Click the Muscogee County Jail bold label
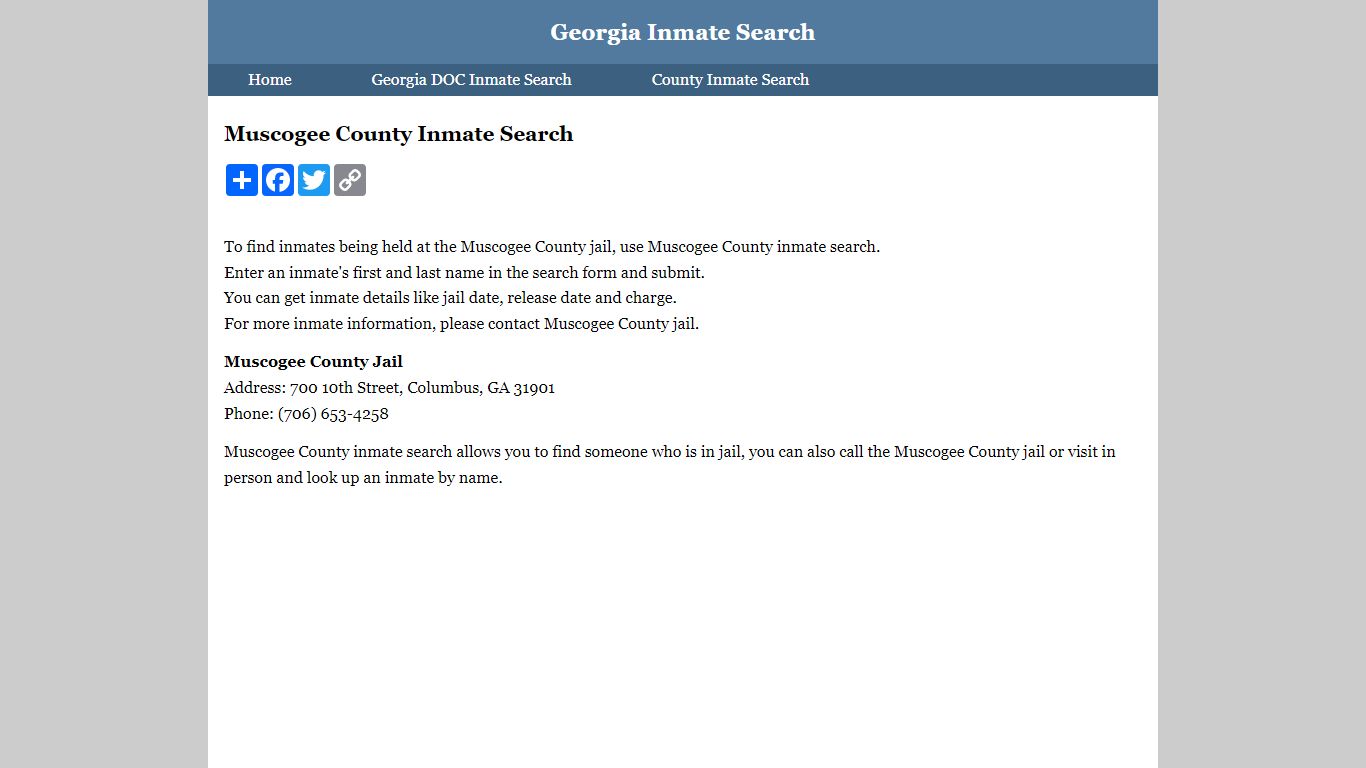This screenshot has height=768, width=1366. click(x=313, y=361)
